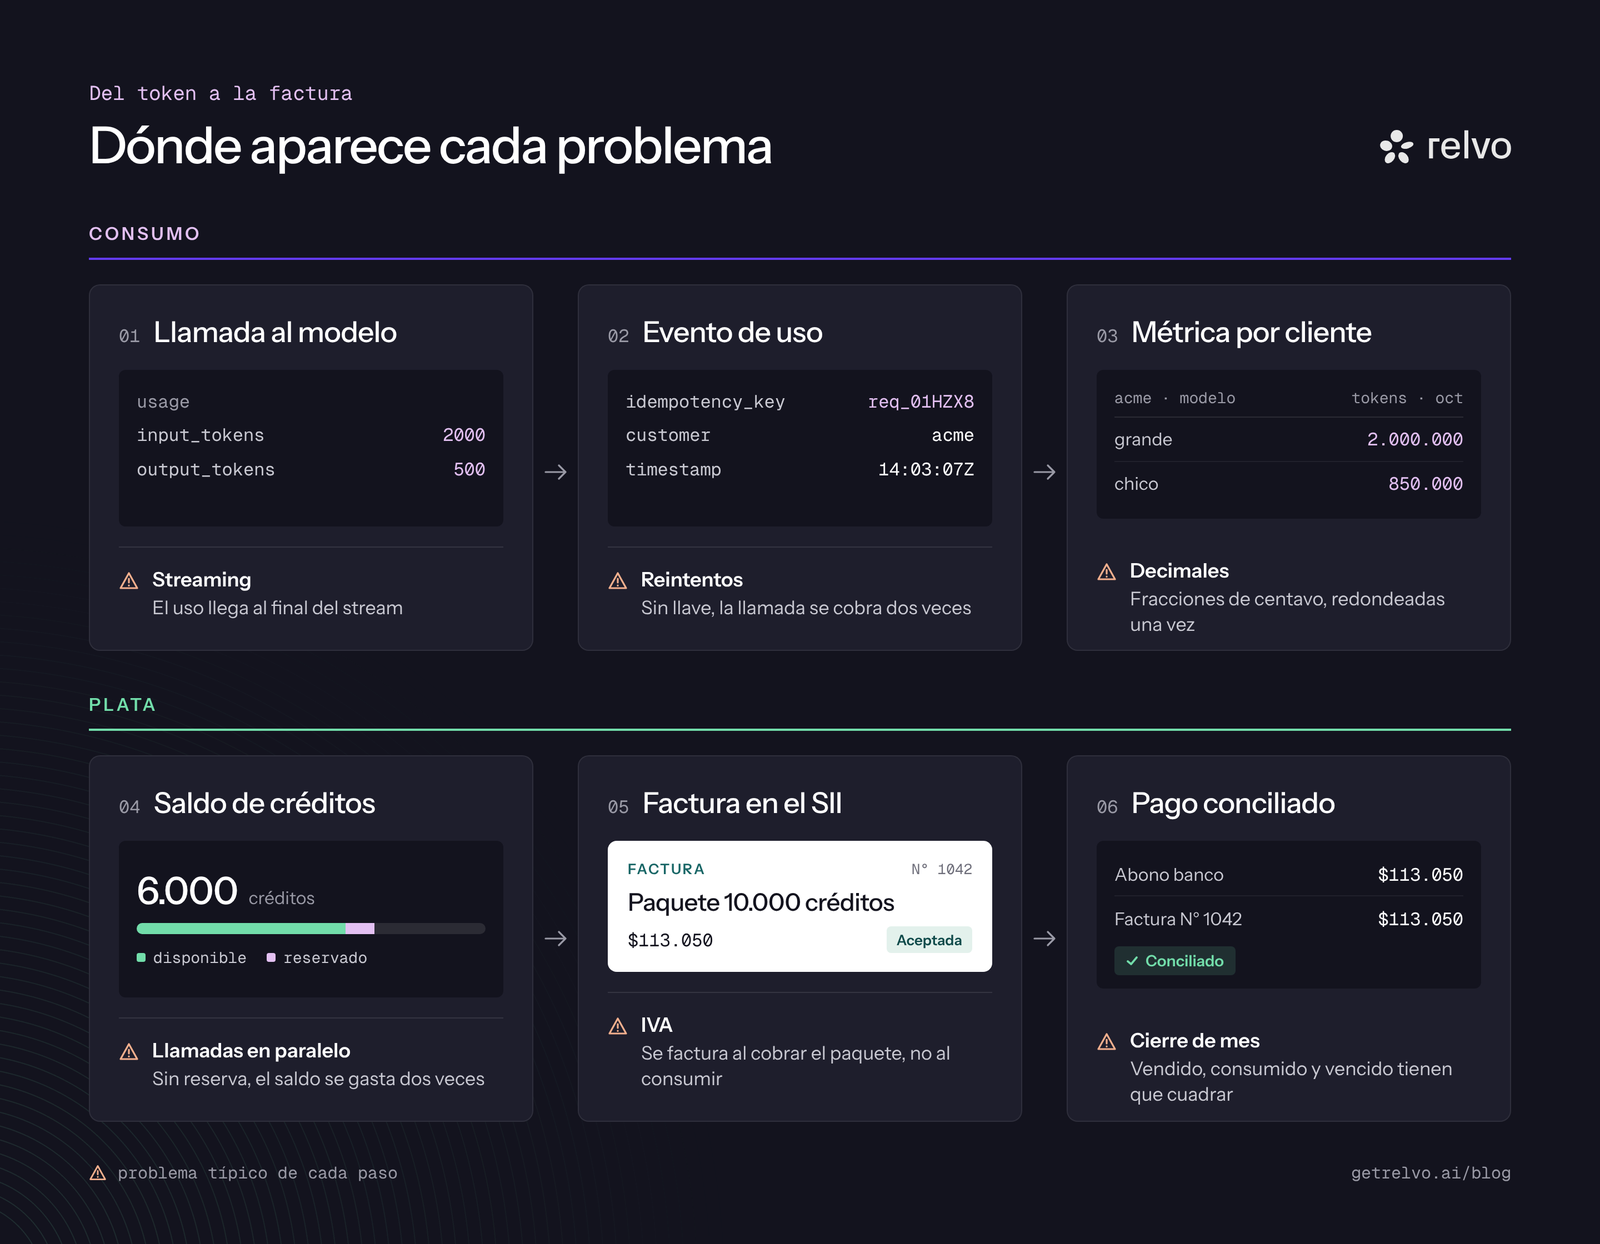The width and height of the screenshot is (1600, 1244).
Task: Click the chico tokens value 850.000
Action: coord(1425,484)
